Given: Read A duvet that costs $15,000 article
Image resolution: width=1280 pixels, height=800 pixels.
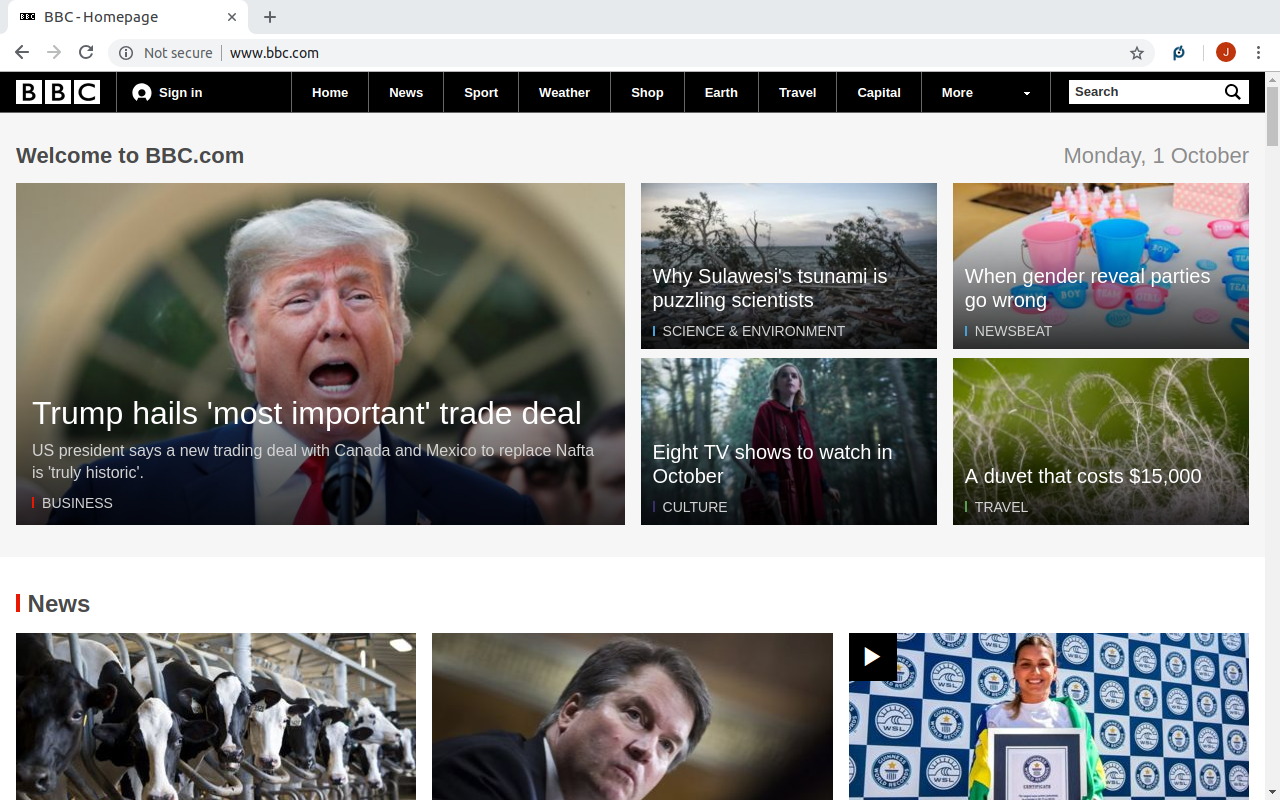Looking at the screenshot, I should tap(1083, 476).
